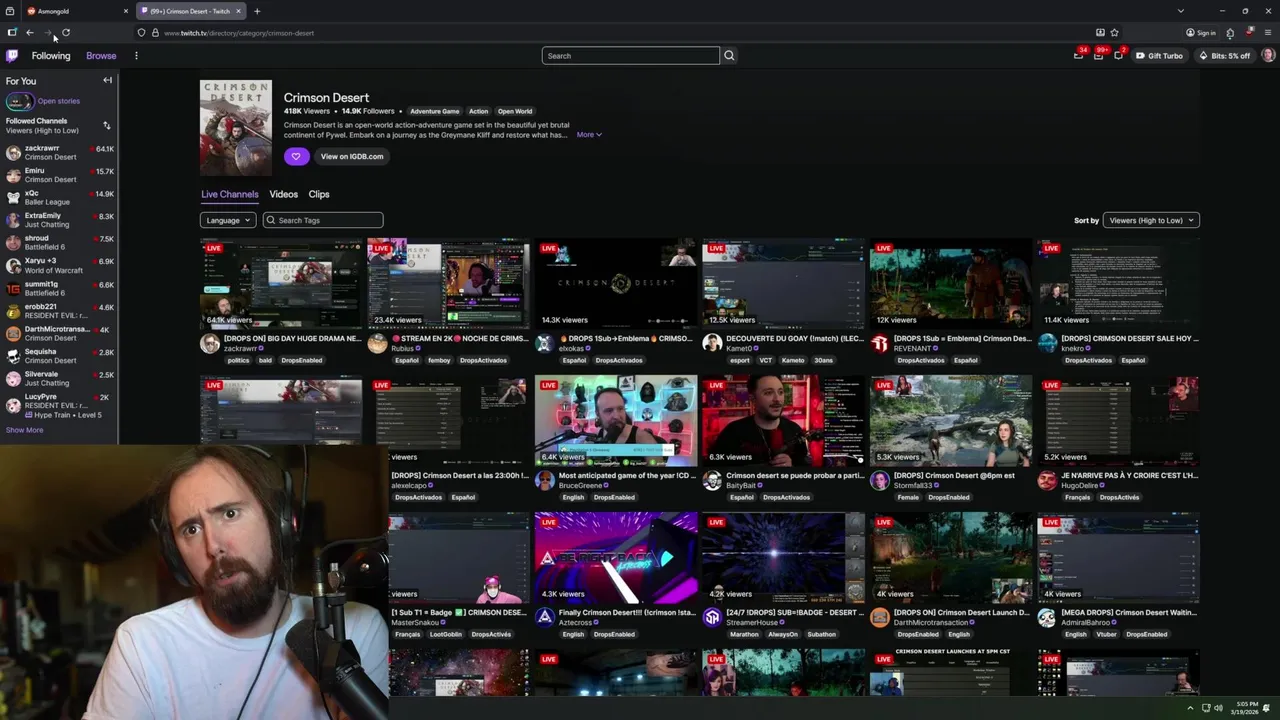
Task: Switch to the Clips tab
Action: (319, 194)
